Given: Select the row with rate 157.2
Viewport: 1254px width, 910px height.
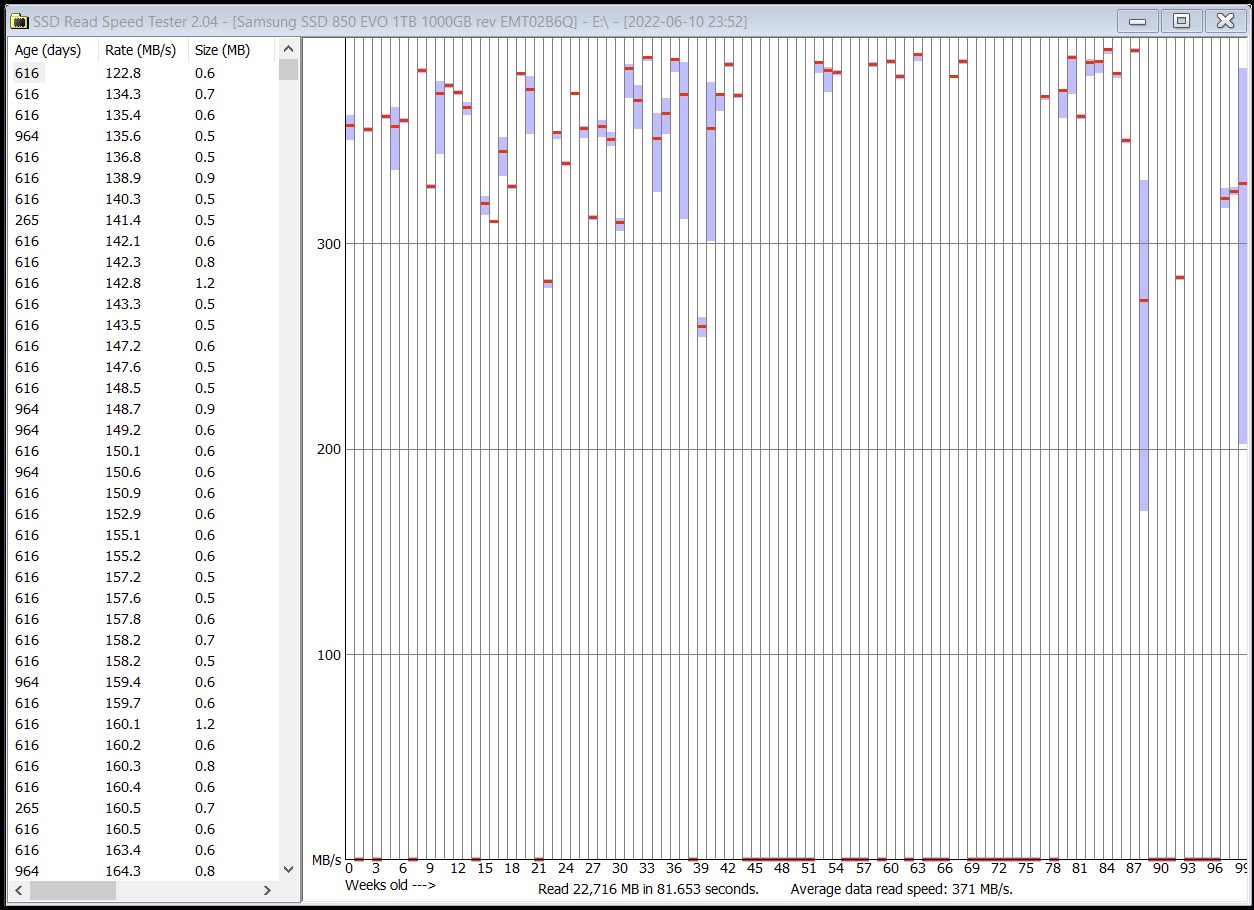Looking at the screenshot, I should 142,577.
